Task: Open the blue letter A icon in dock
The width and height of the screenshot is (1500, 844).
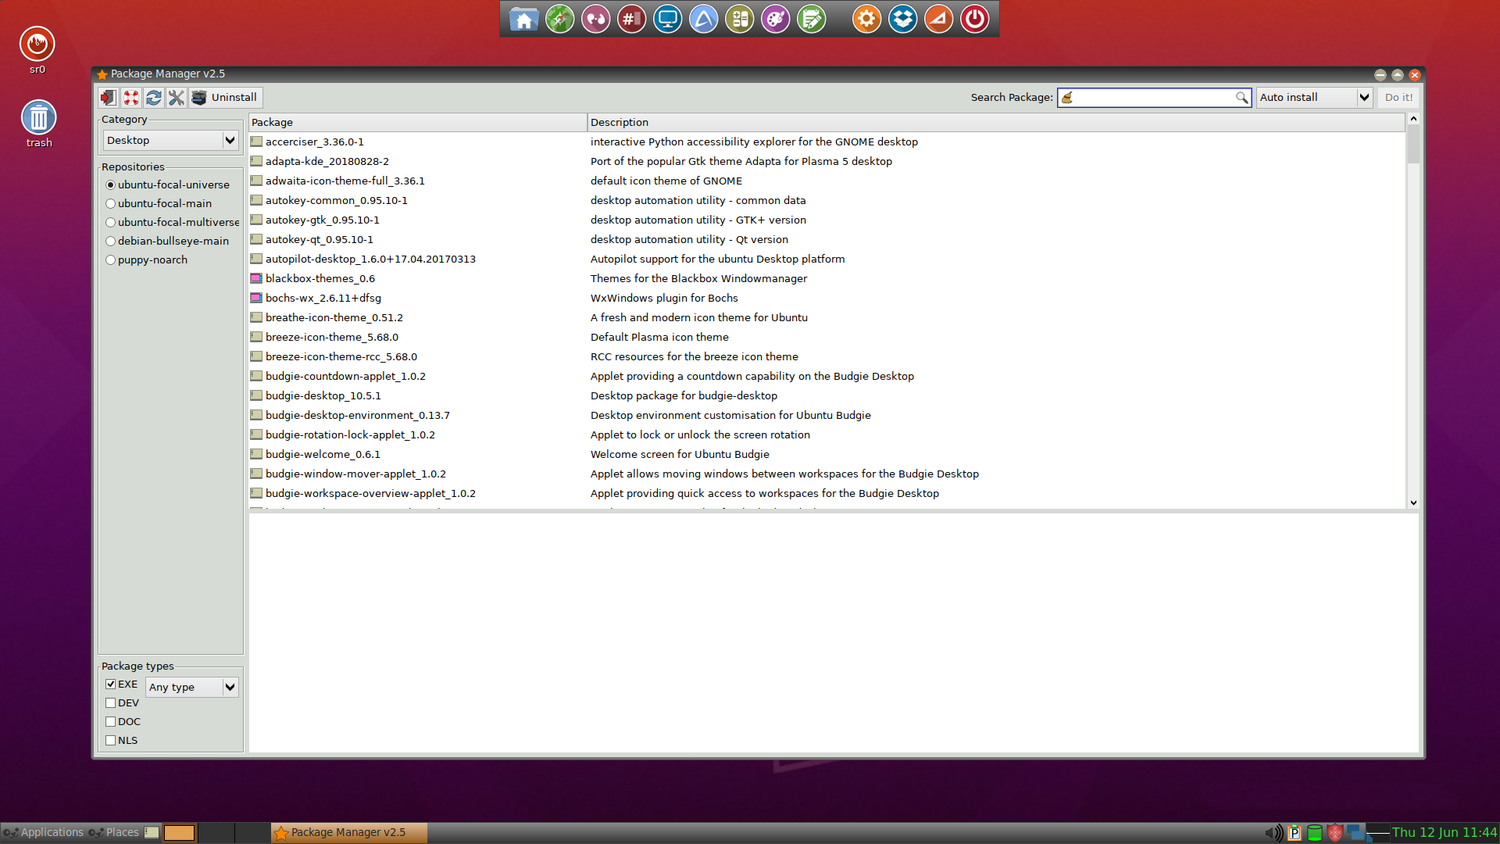Action: coord(703,19)
